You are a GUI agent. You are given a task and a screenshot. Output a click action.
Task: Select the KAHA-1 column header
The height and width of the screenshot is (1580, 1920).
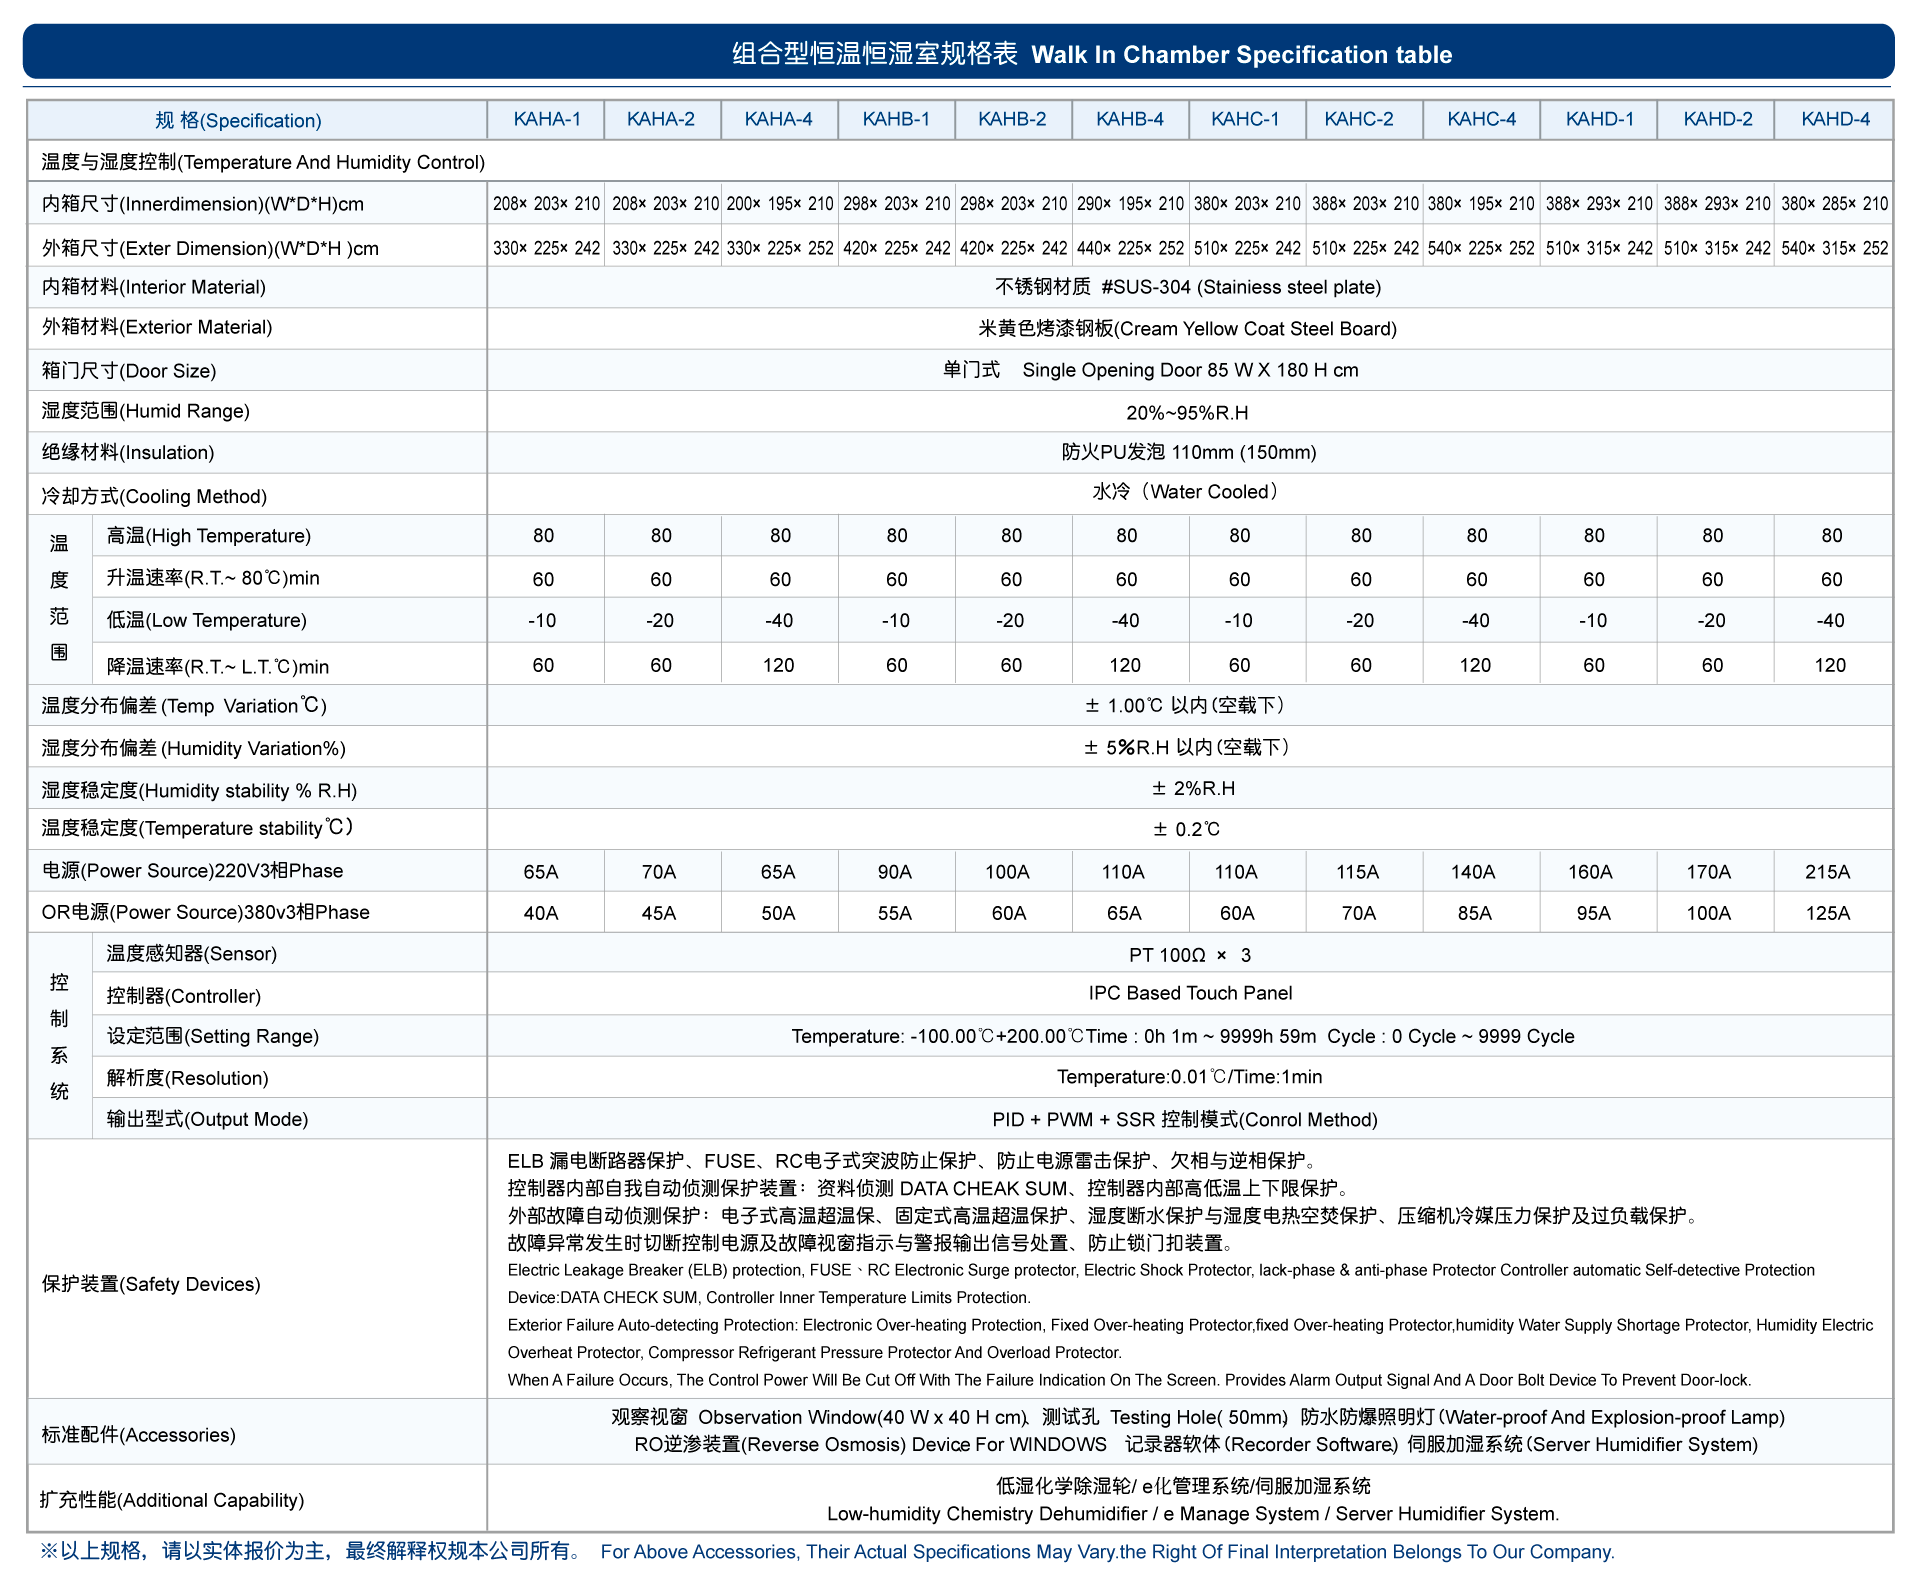(x=547, y=119)
